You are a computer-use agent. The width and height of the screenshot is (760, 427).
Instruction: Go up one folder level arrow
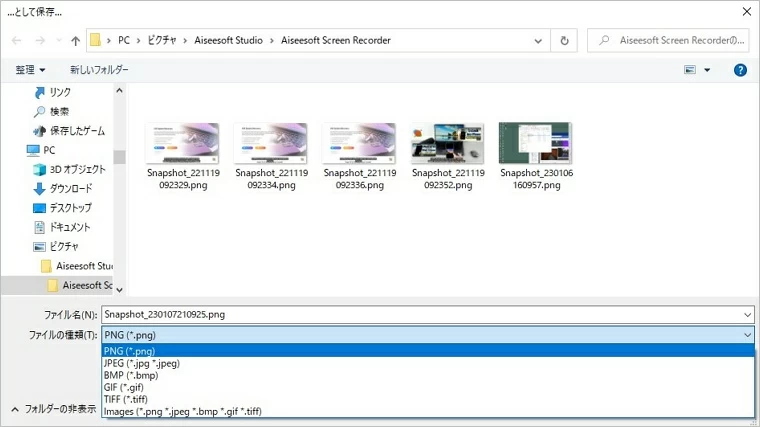tap(75, 41)
